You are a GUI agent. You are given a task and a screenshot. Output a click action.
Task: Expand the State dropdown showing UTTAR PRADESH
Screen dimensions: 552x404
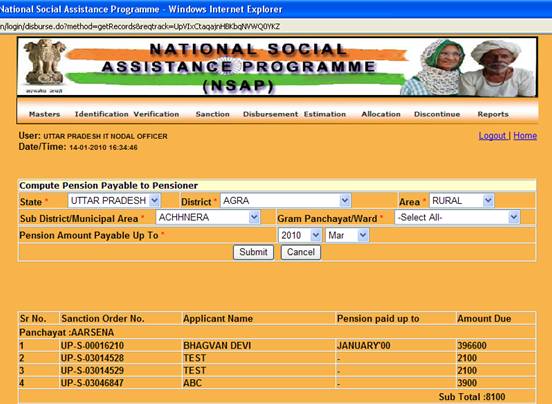click(114, 201)
